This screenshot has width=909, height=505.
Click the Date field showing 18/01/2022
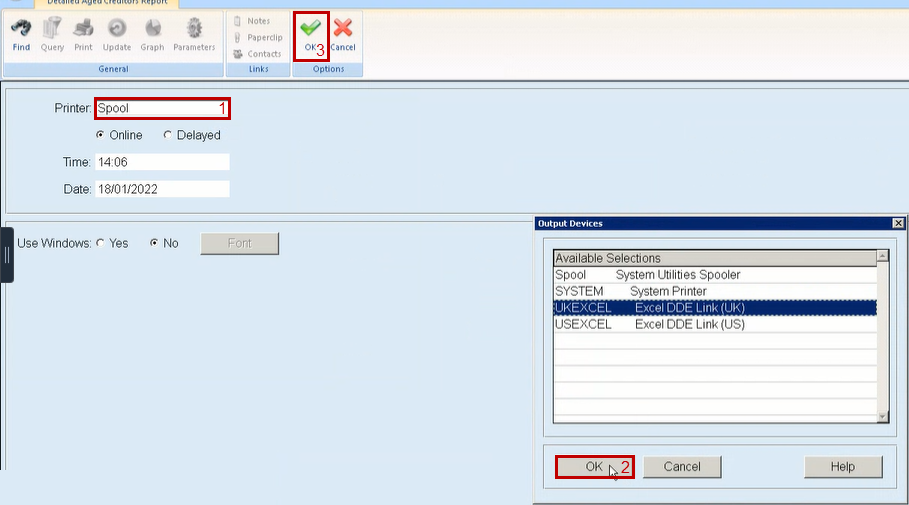point(162,189)
